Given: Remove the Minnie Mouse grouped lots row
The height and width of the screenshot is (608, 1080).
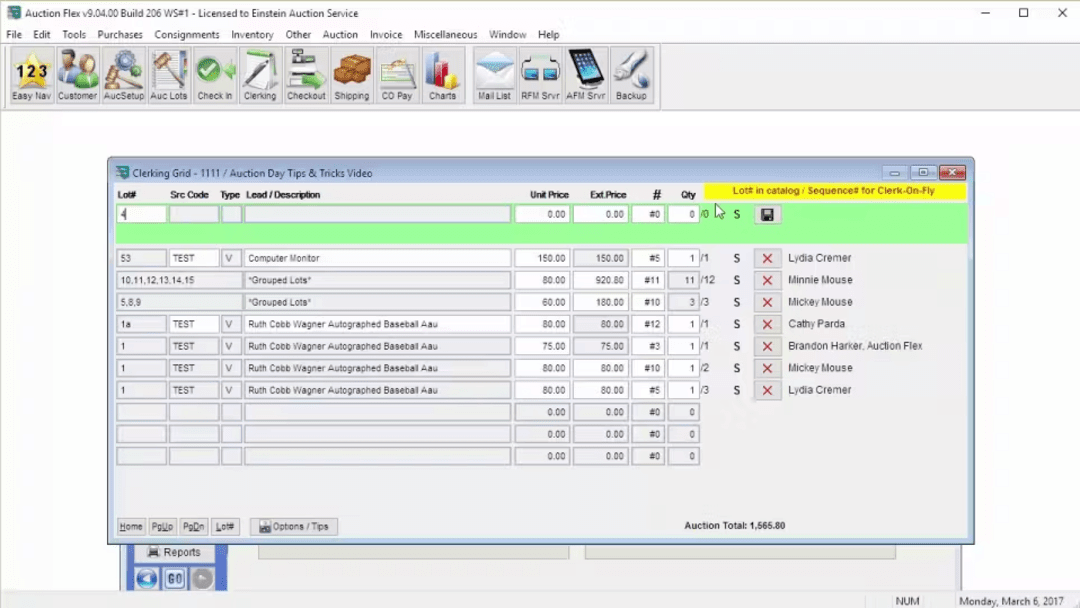Looking at the screenshot, I should (767, 280).
